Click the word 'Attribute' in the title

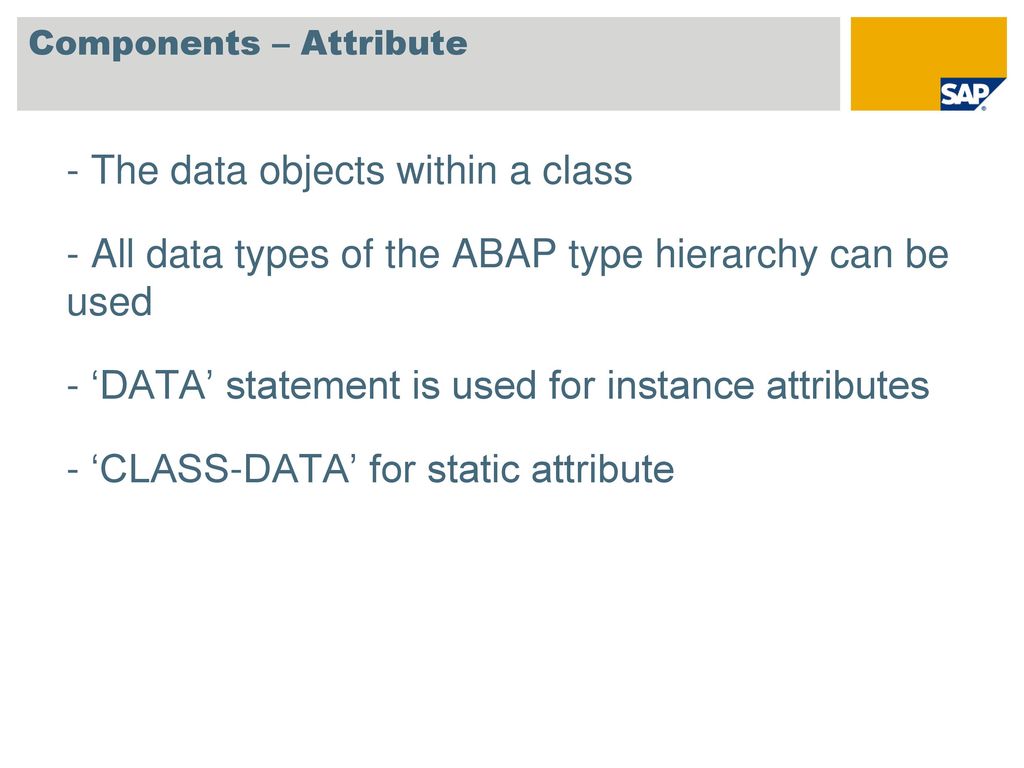(384, 43)
